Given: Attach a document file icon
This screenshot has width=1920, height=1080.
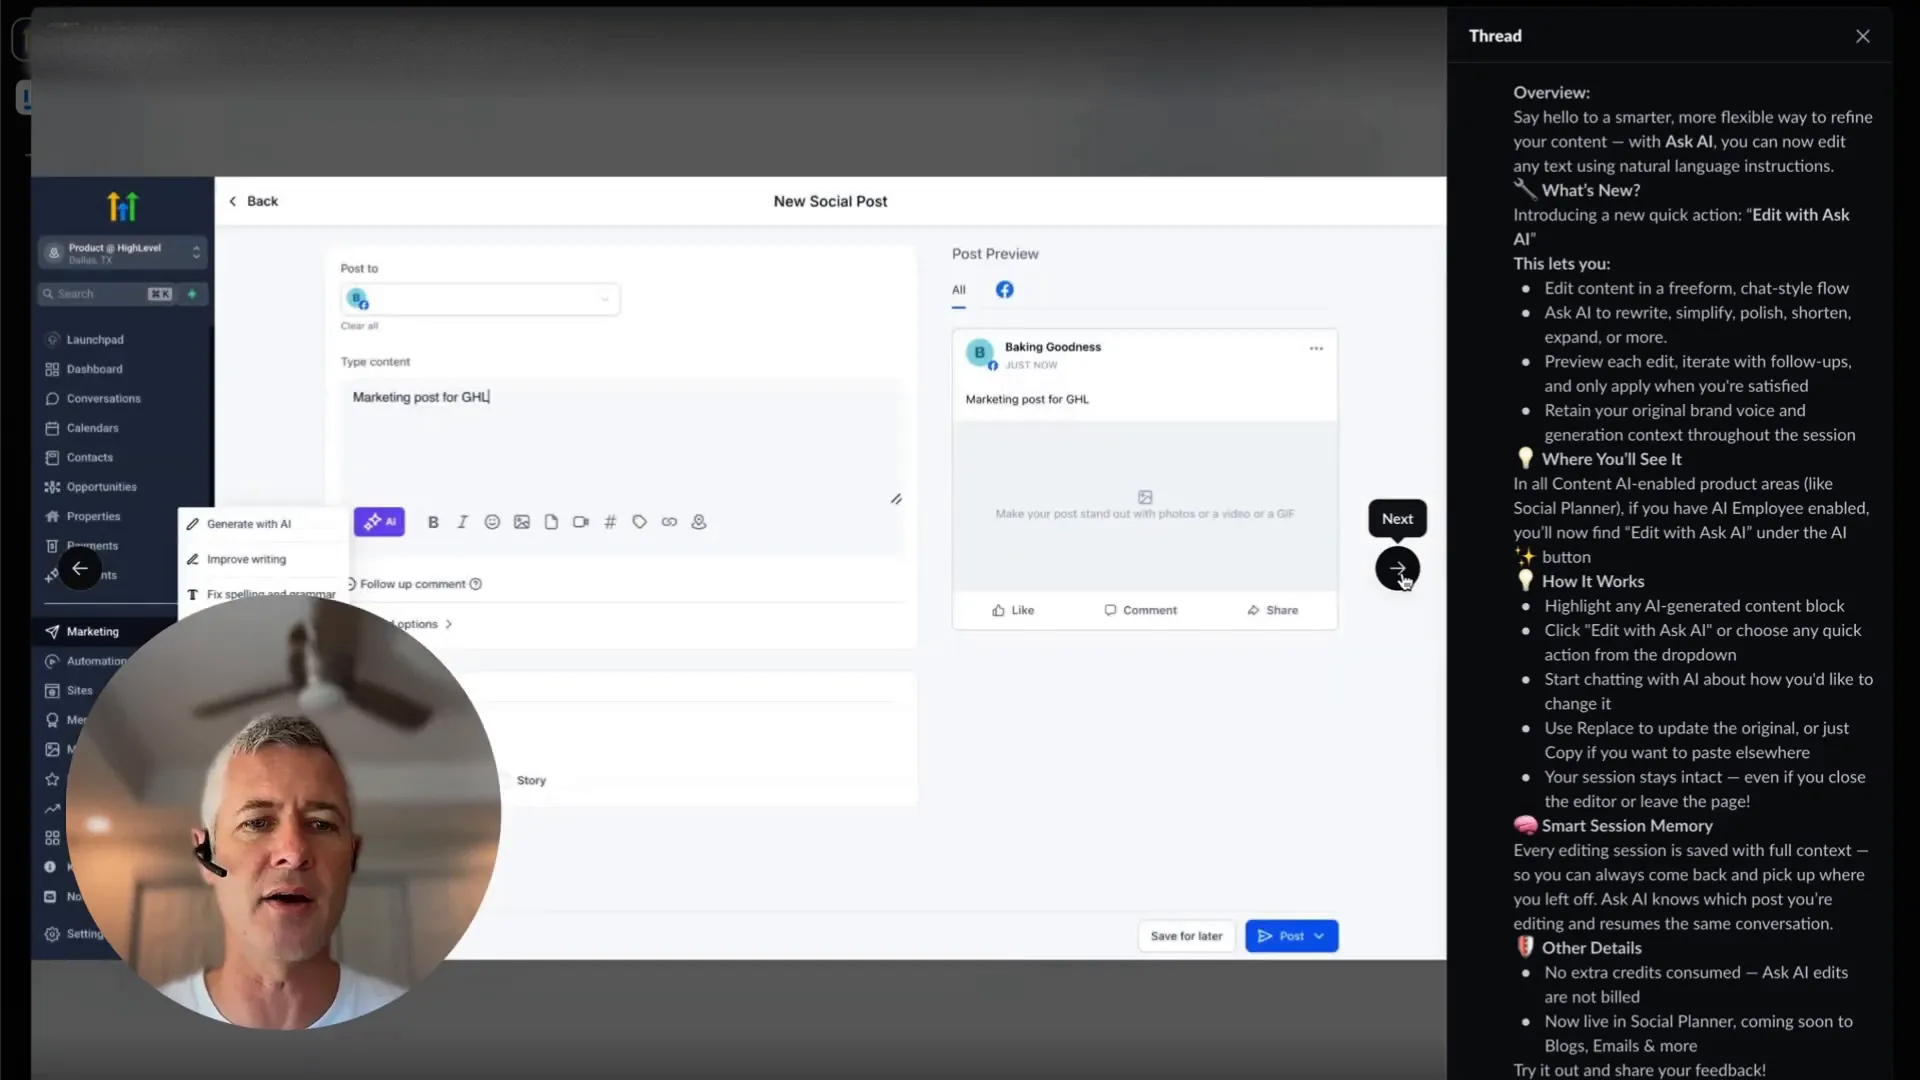Looking at the screenshot, I should tap(551, 522).
